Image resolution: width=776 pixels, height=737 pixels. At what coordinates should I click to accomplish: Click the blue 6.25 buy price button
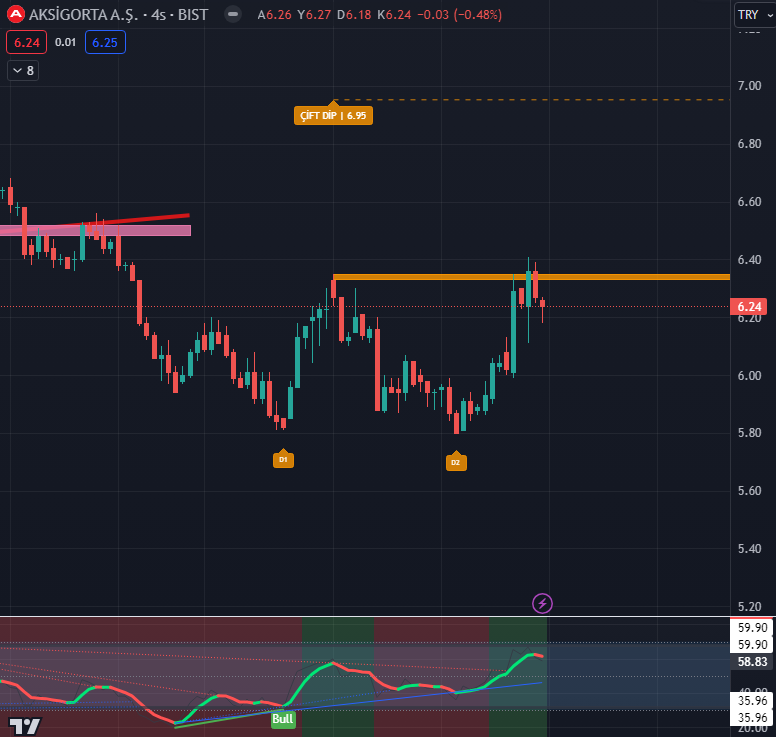tap(105, 43)
